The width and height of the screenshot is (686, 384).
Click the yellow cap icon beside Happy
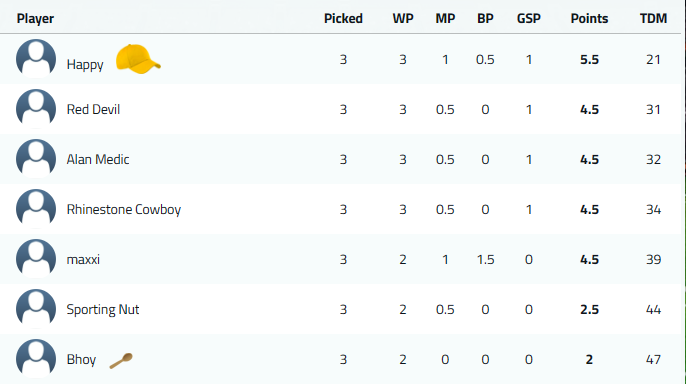click(138, 59)
